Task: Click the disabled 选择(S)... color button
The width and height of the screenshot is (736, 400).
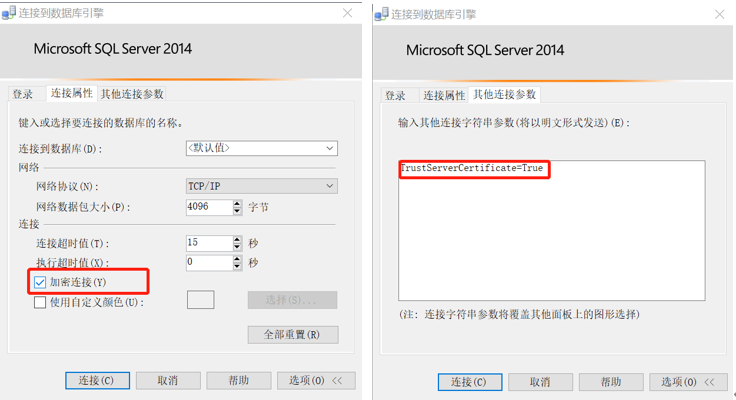Action: pyautogui.click(x=292, y=300)
